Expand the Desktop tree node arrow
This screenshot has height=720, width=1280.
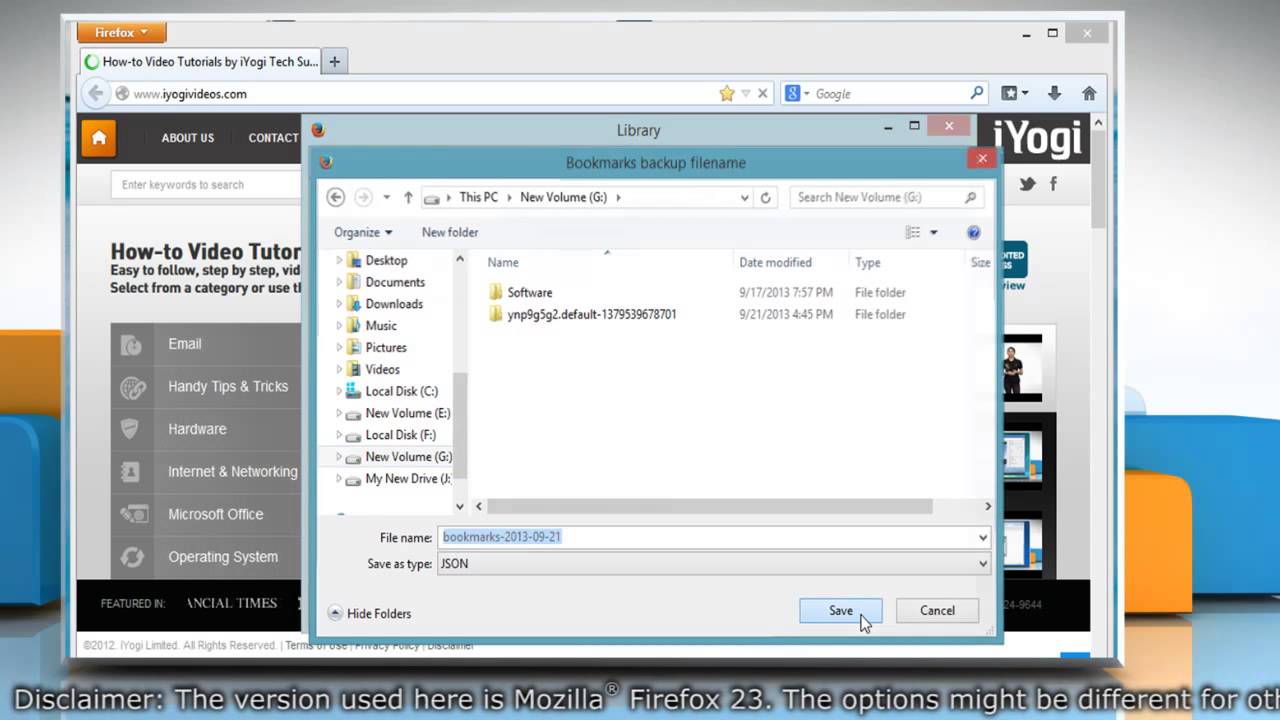[x=339, y=260]
